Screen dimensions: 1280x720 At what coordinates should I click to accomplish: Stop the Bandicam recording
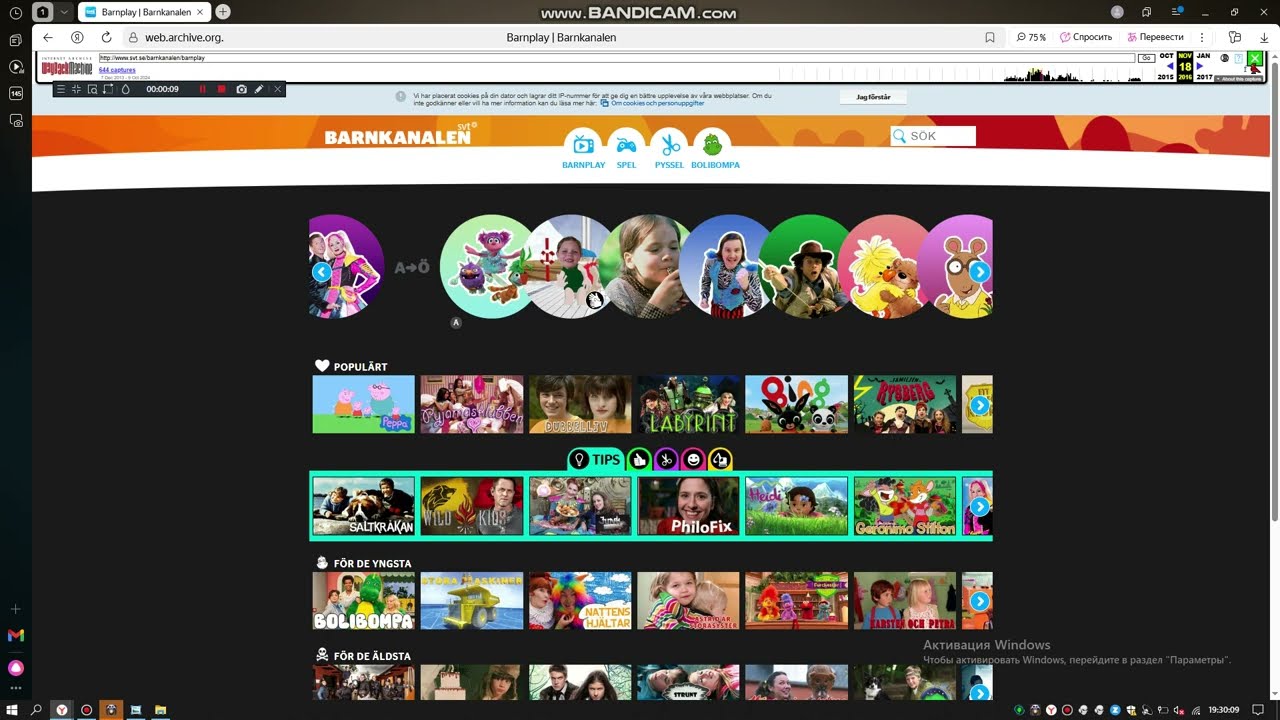click(x=221, y=89)
